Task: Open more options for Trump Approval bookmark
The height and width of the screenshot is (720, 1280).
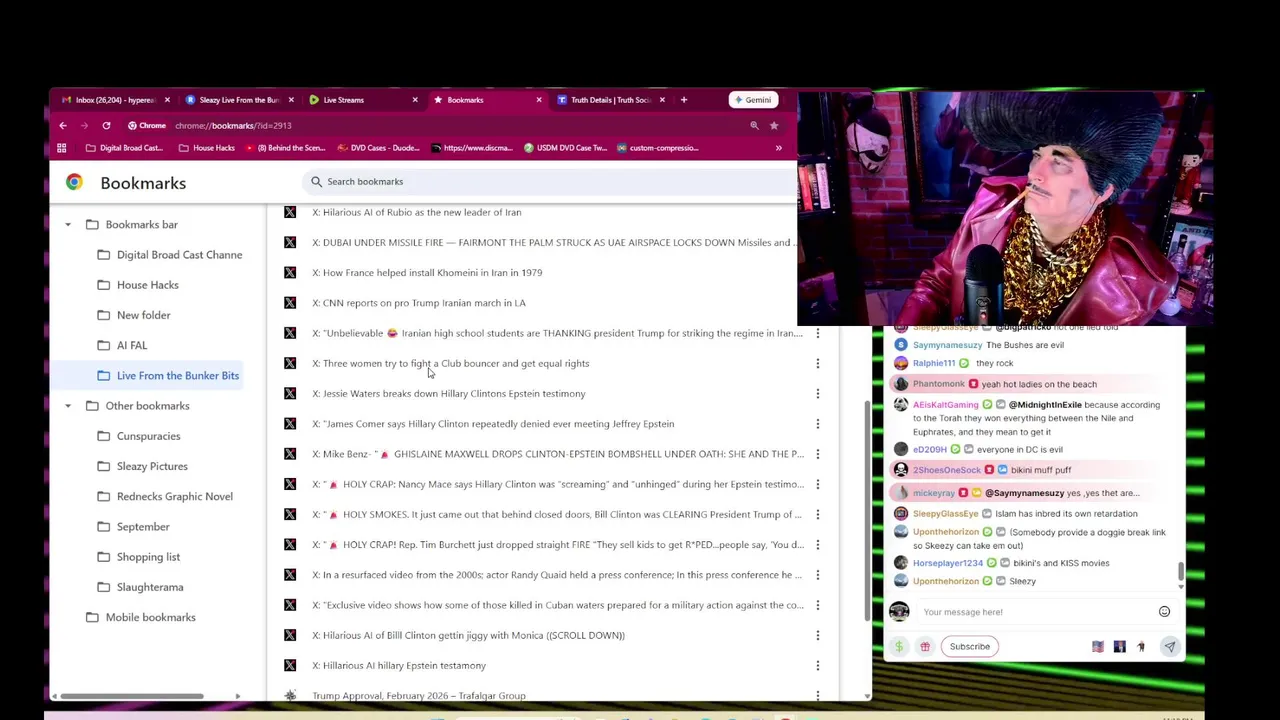Action: tap(817, 695)
